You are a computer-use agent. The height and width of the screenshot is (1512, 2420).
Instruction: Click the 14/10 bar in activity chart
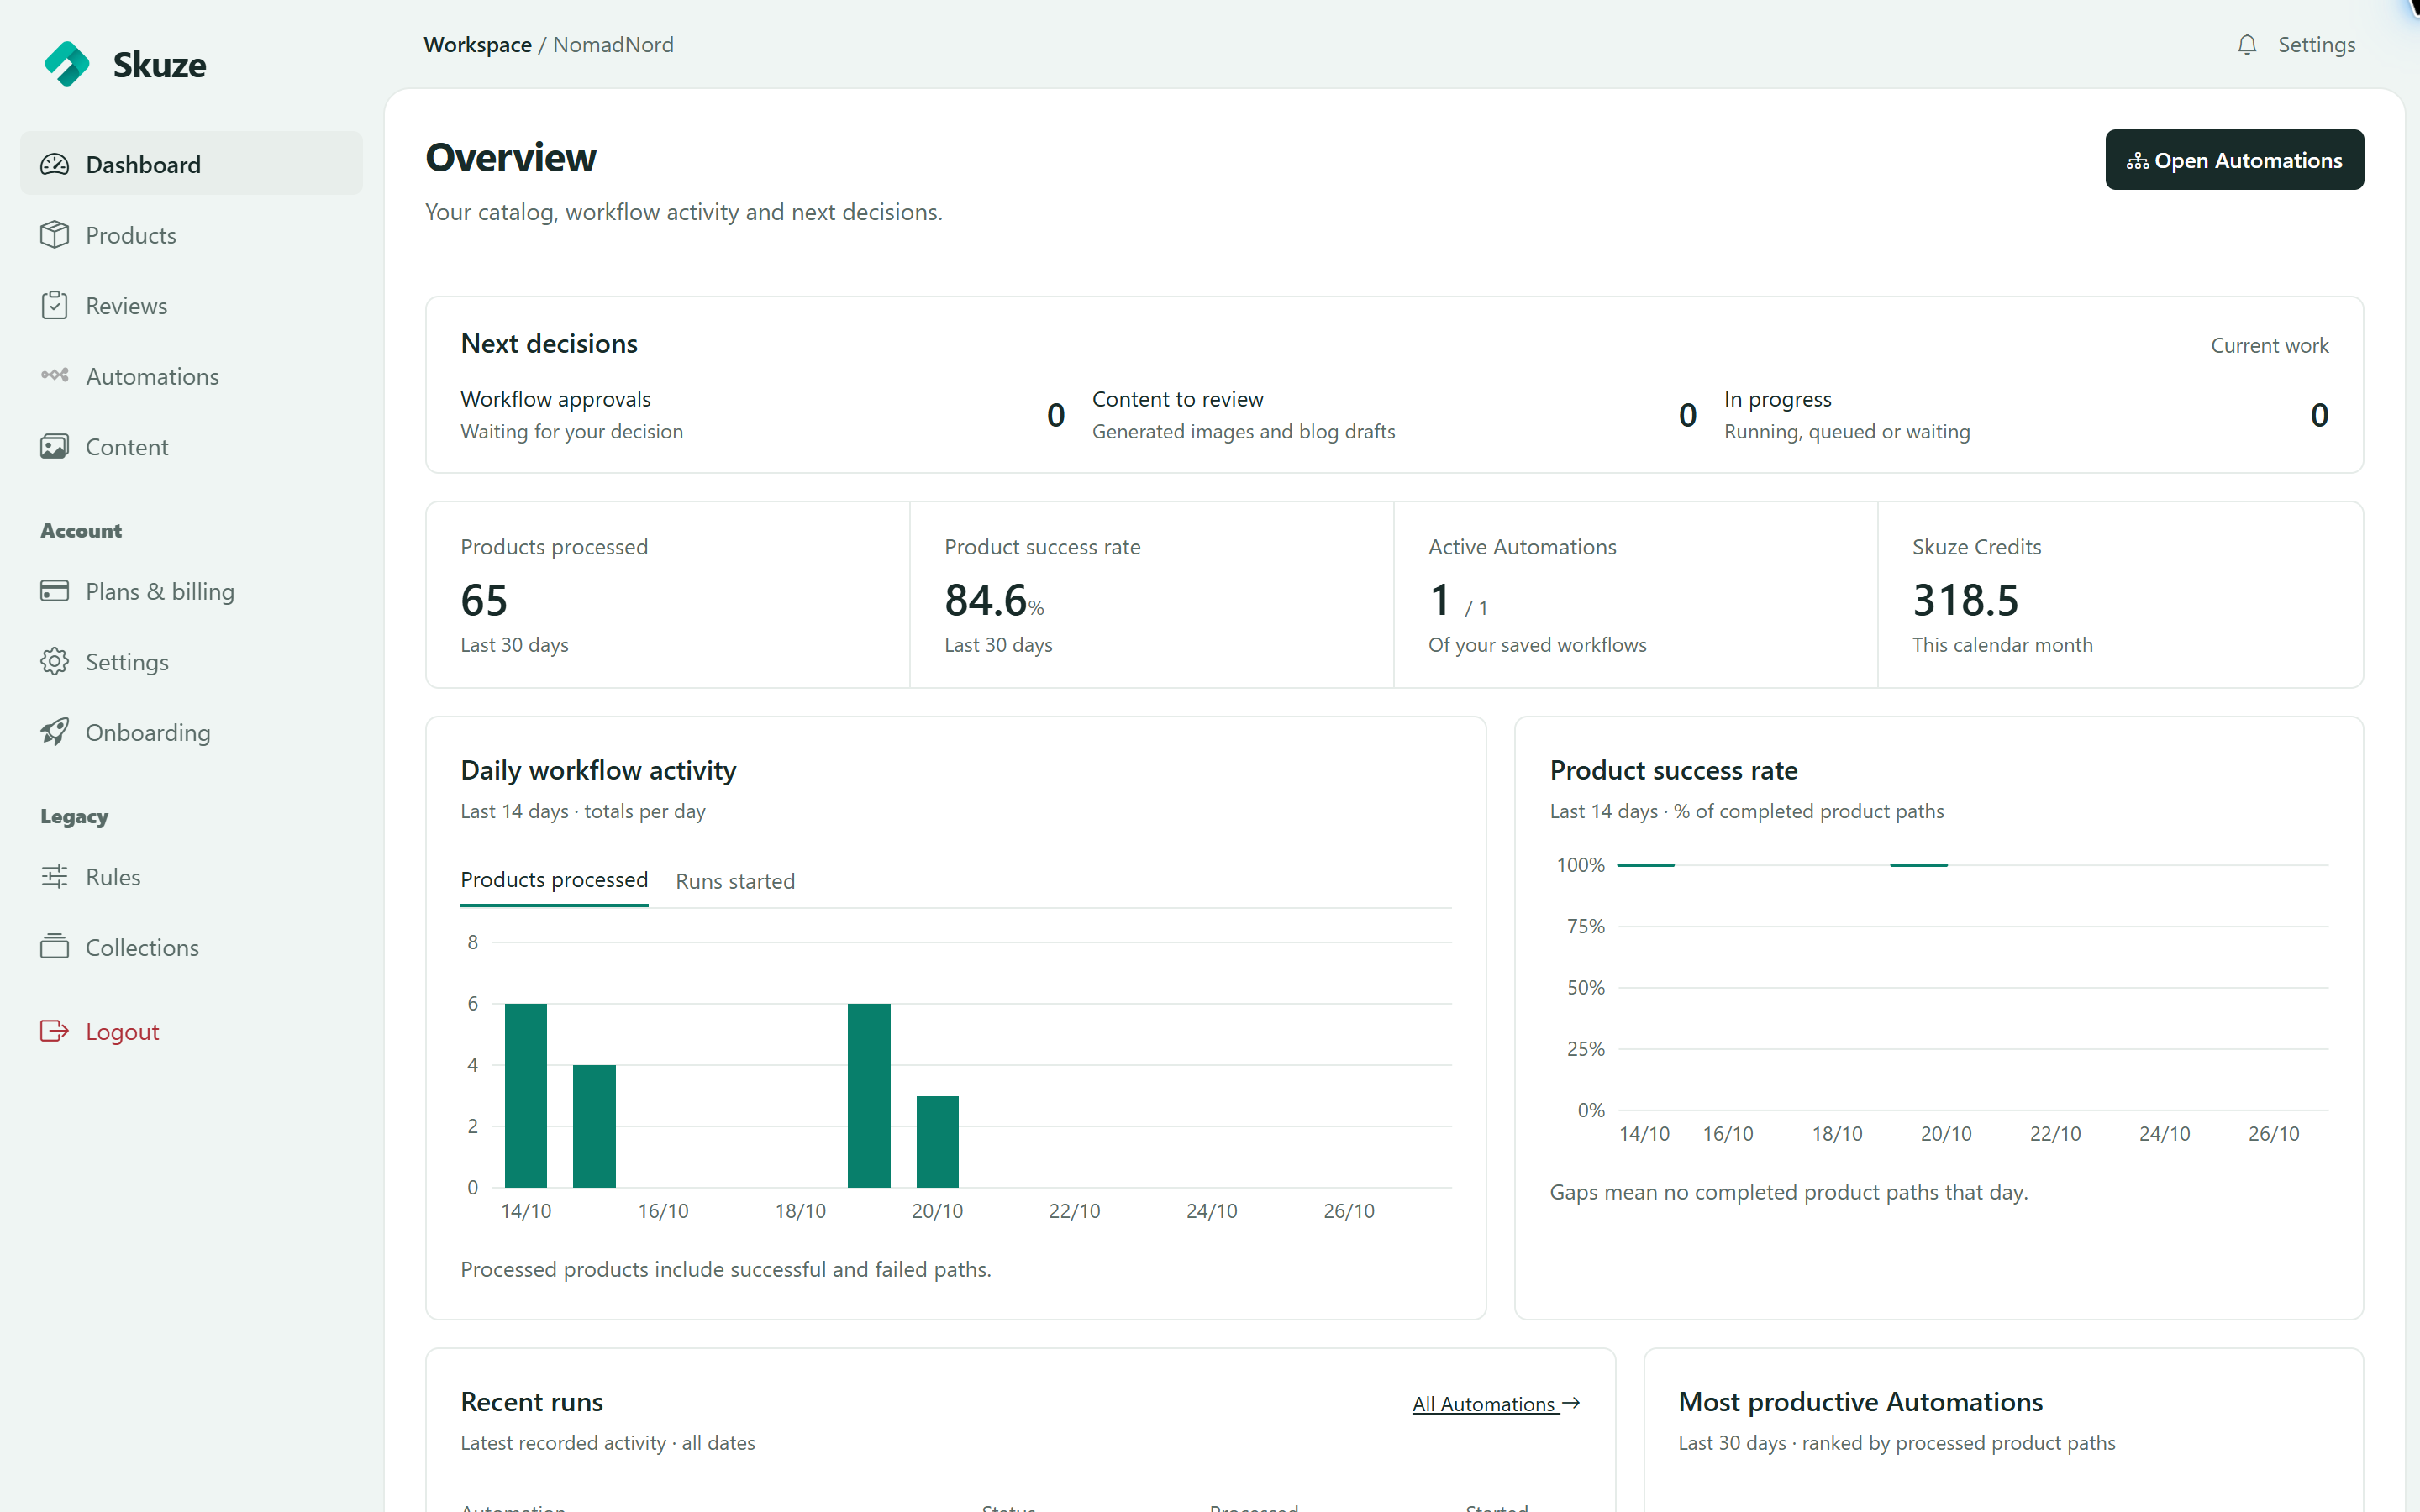pyautogui.click(x=526, y=1095)
